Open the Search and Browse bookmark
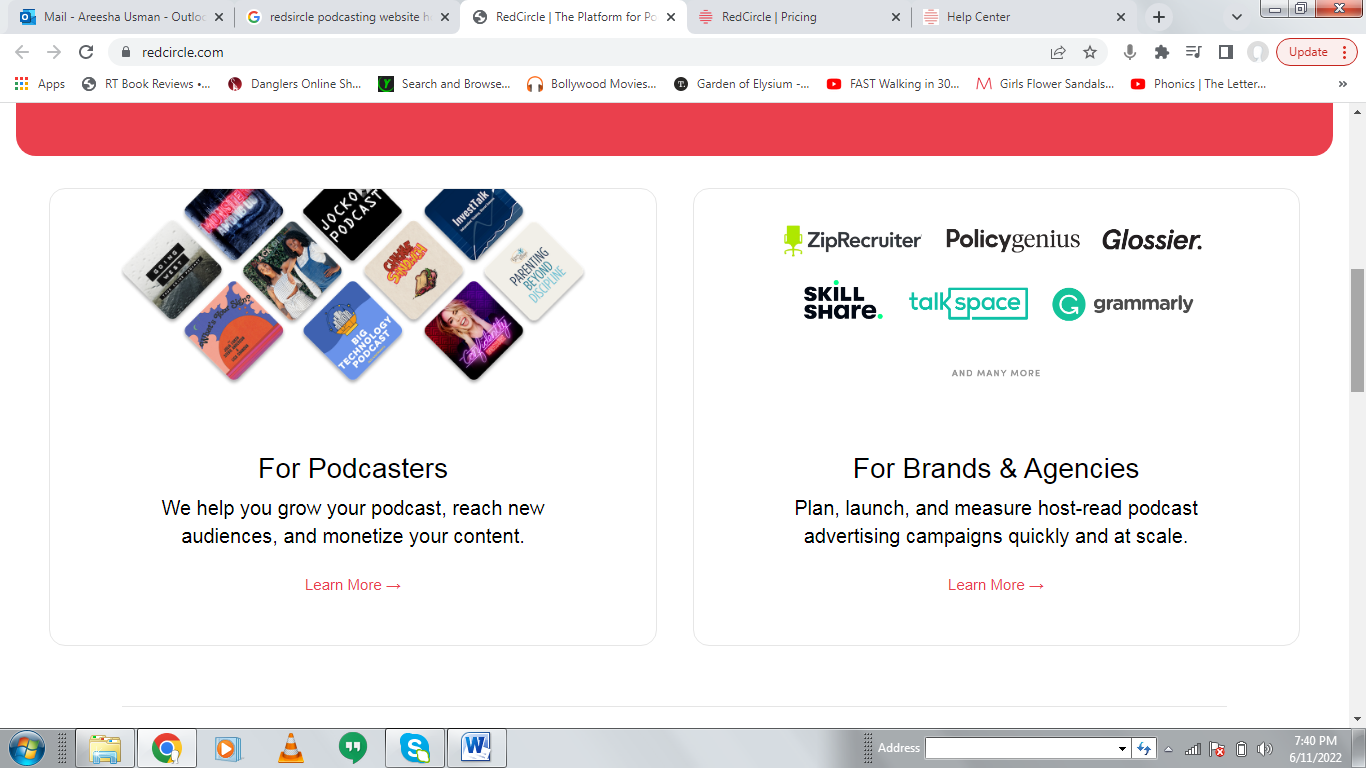The image size is (1366, 768). 445,84
